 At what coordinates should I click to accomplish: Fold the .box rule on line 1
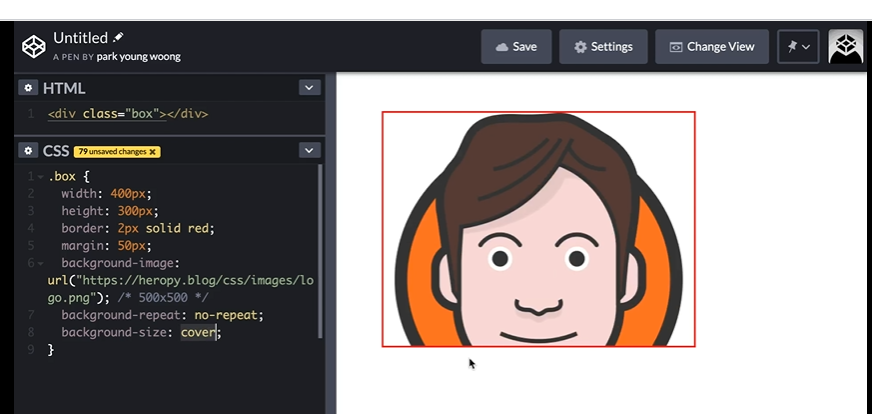[x=40, y=177]
